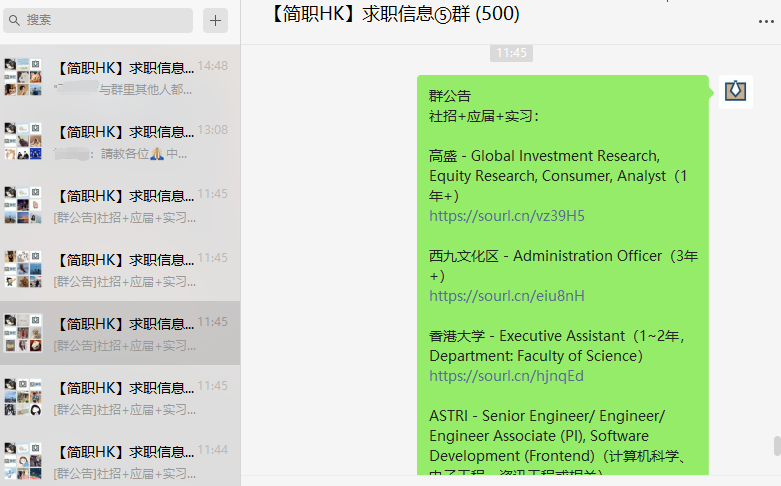
Task: Click the chat title 【简职HK】求职信息⑤群 (500)
Action: [395, 14]
